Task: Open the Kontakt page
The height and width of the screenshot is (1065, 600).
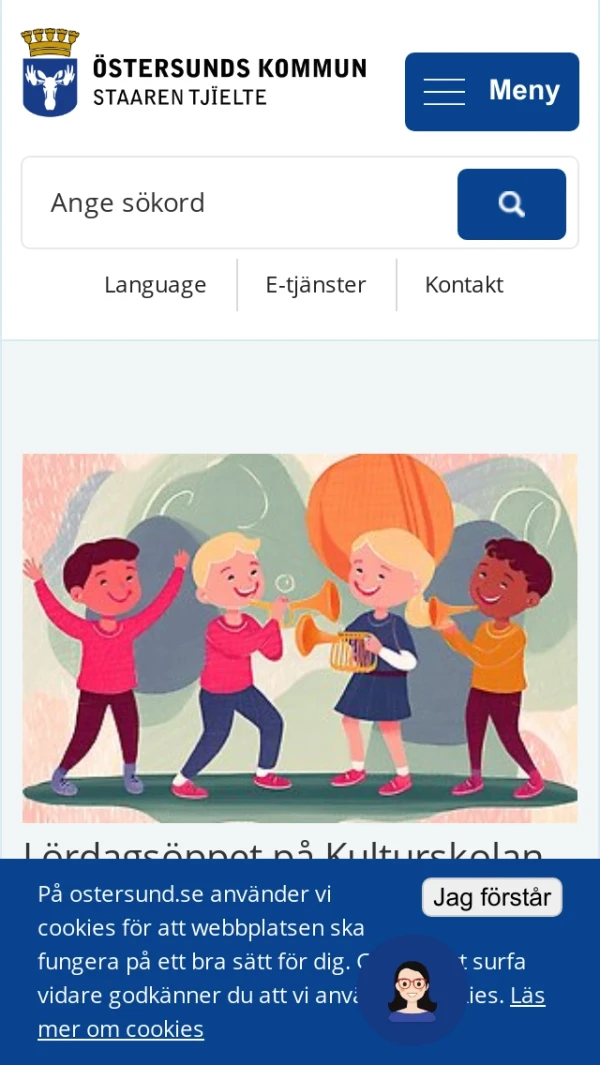Action: pyautogui.click(x=464, y=285)
